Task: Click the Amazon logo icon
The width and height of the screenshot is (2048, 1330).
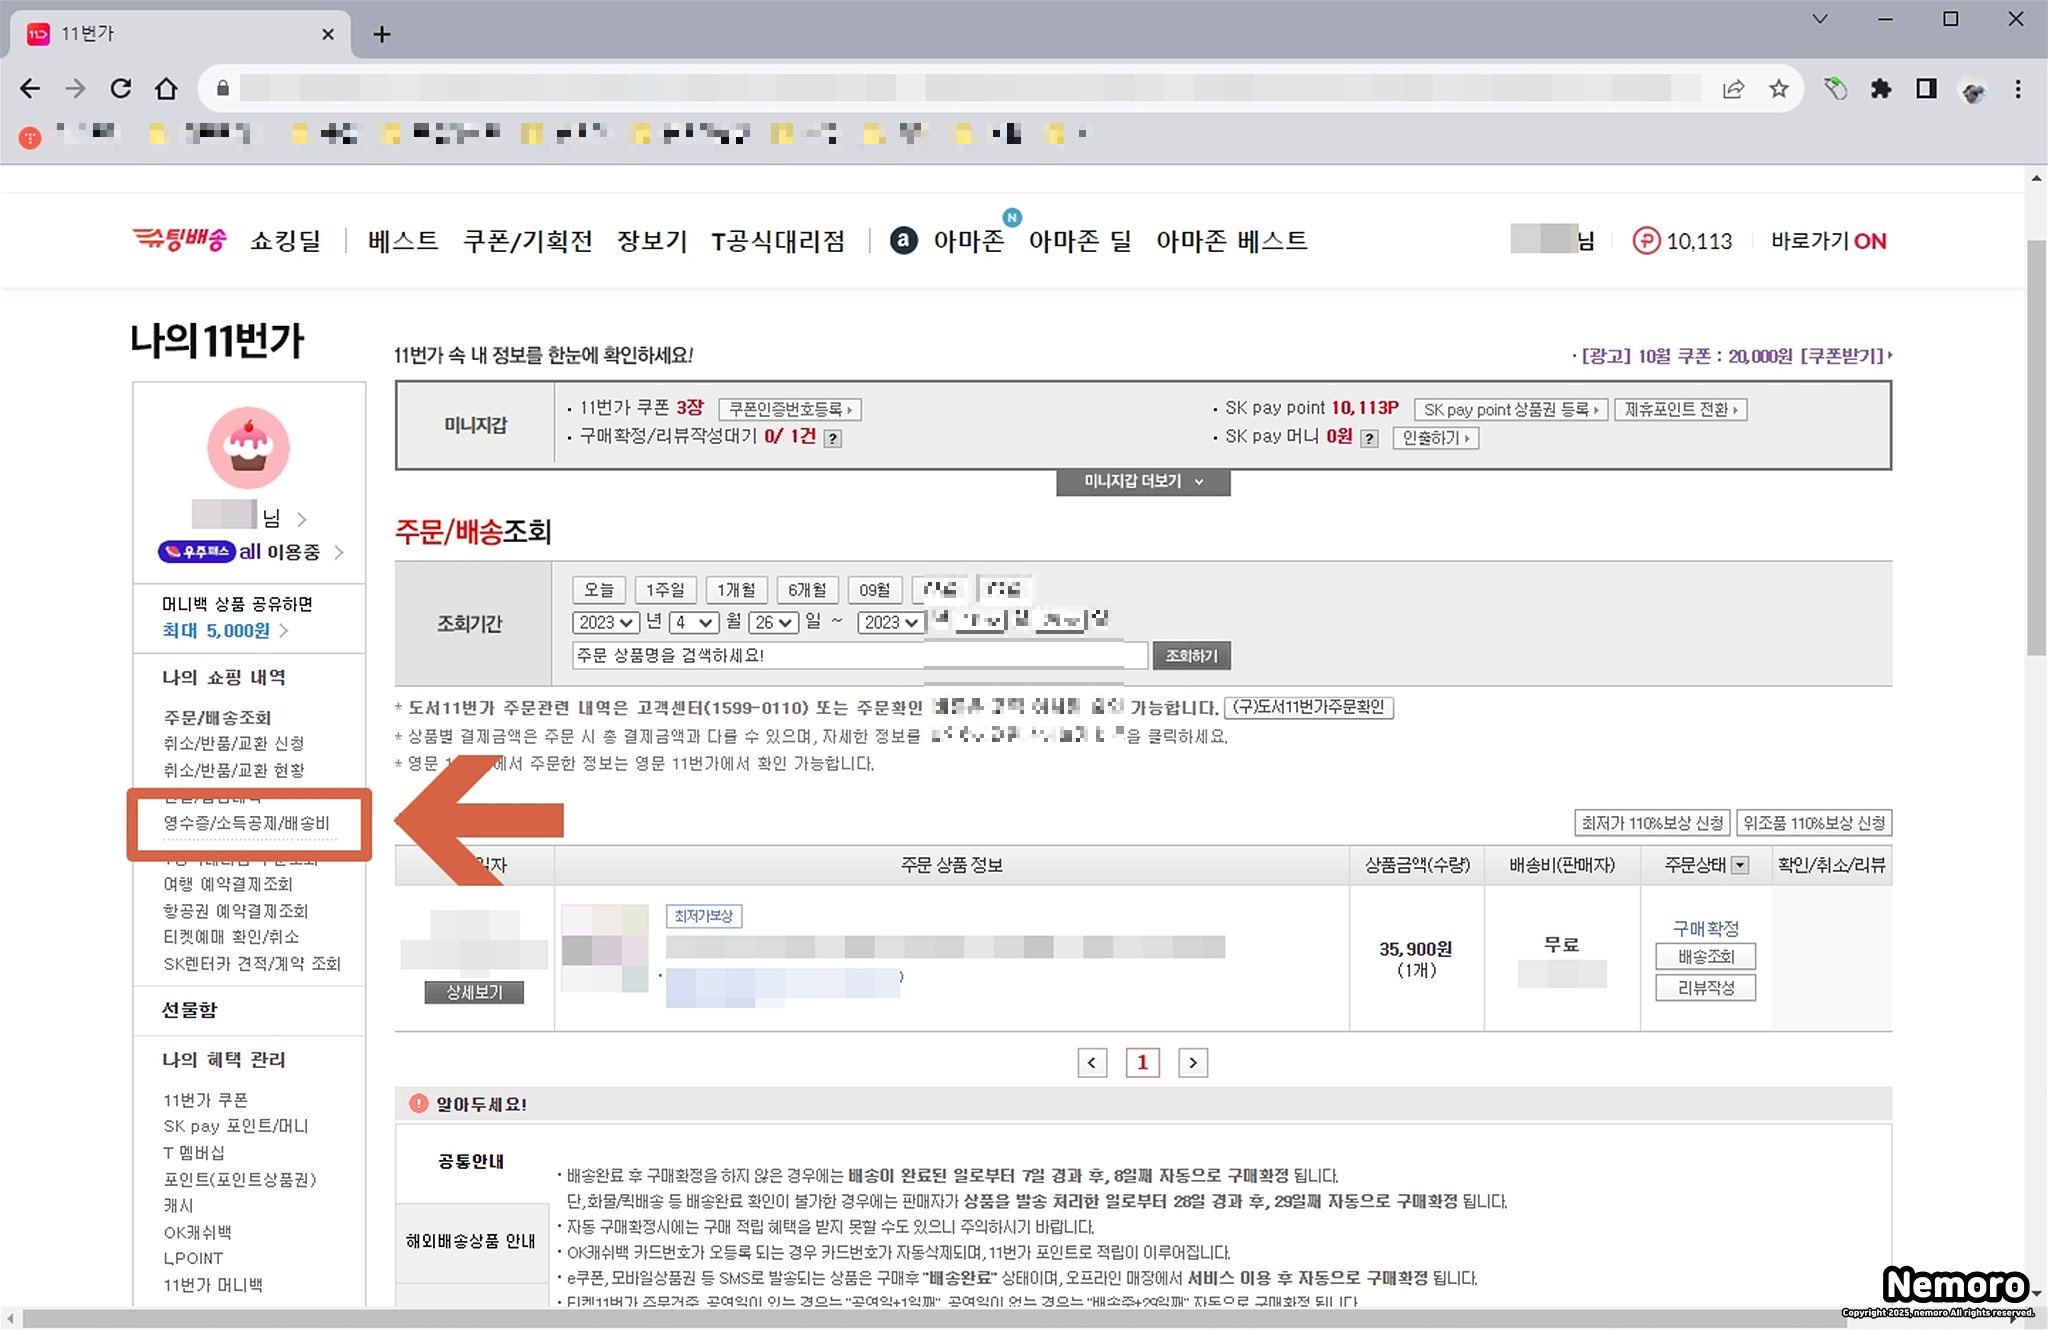Action: pos(903,241)
